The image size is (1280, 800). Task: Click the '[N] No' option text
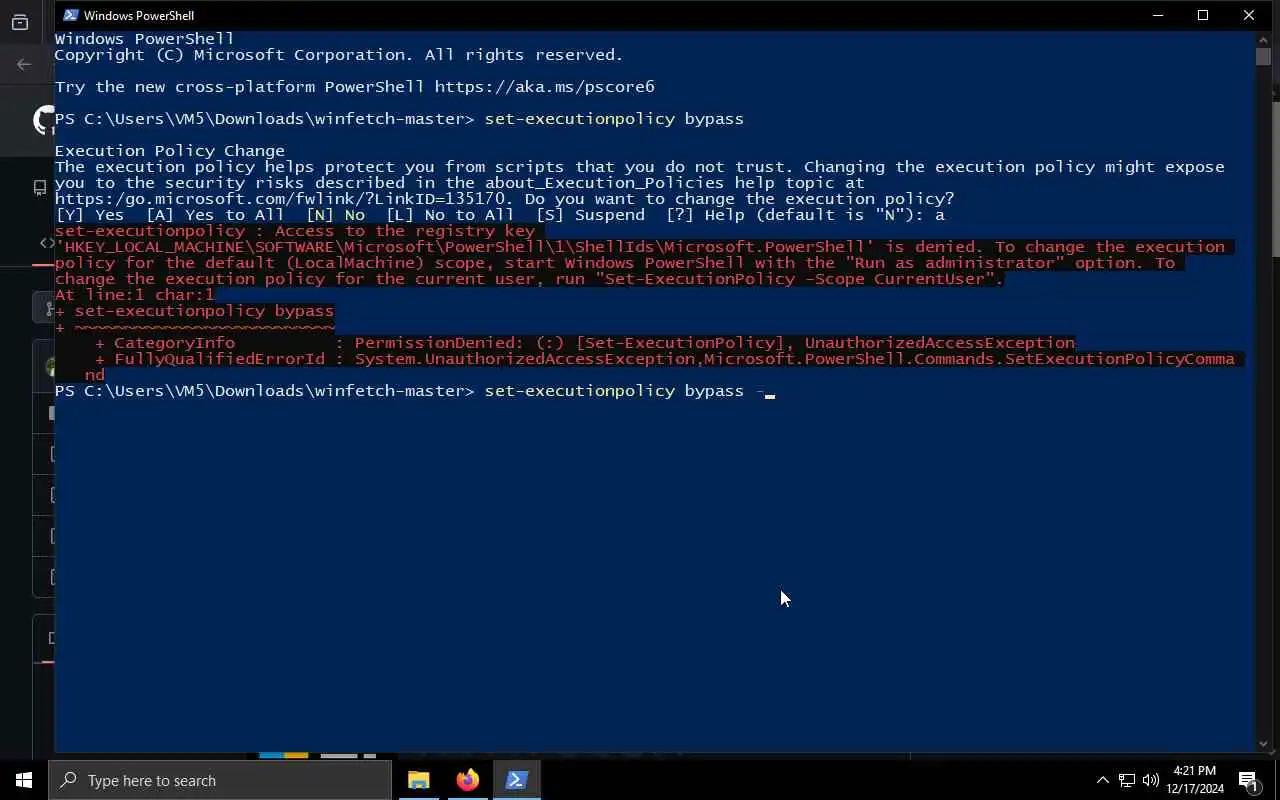click(335, 215)
